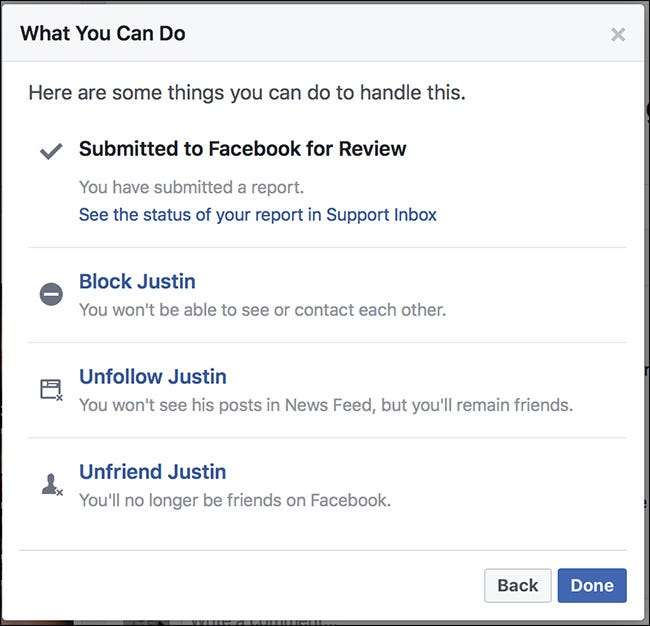
Task: Click the 'won't be able to see or contact' description
Action: coord(262,309)
